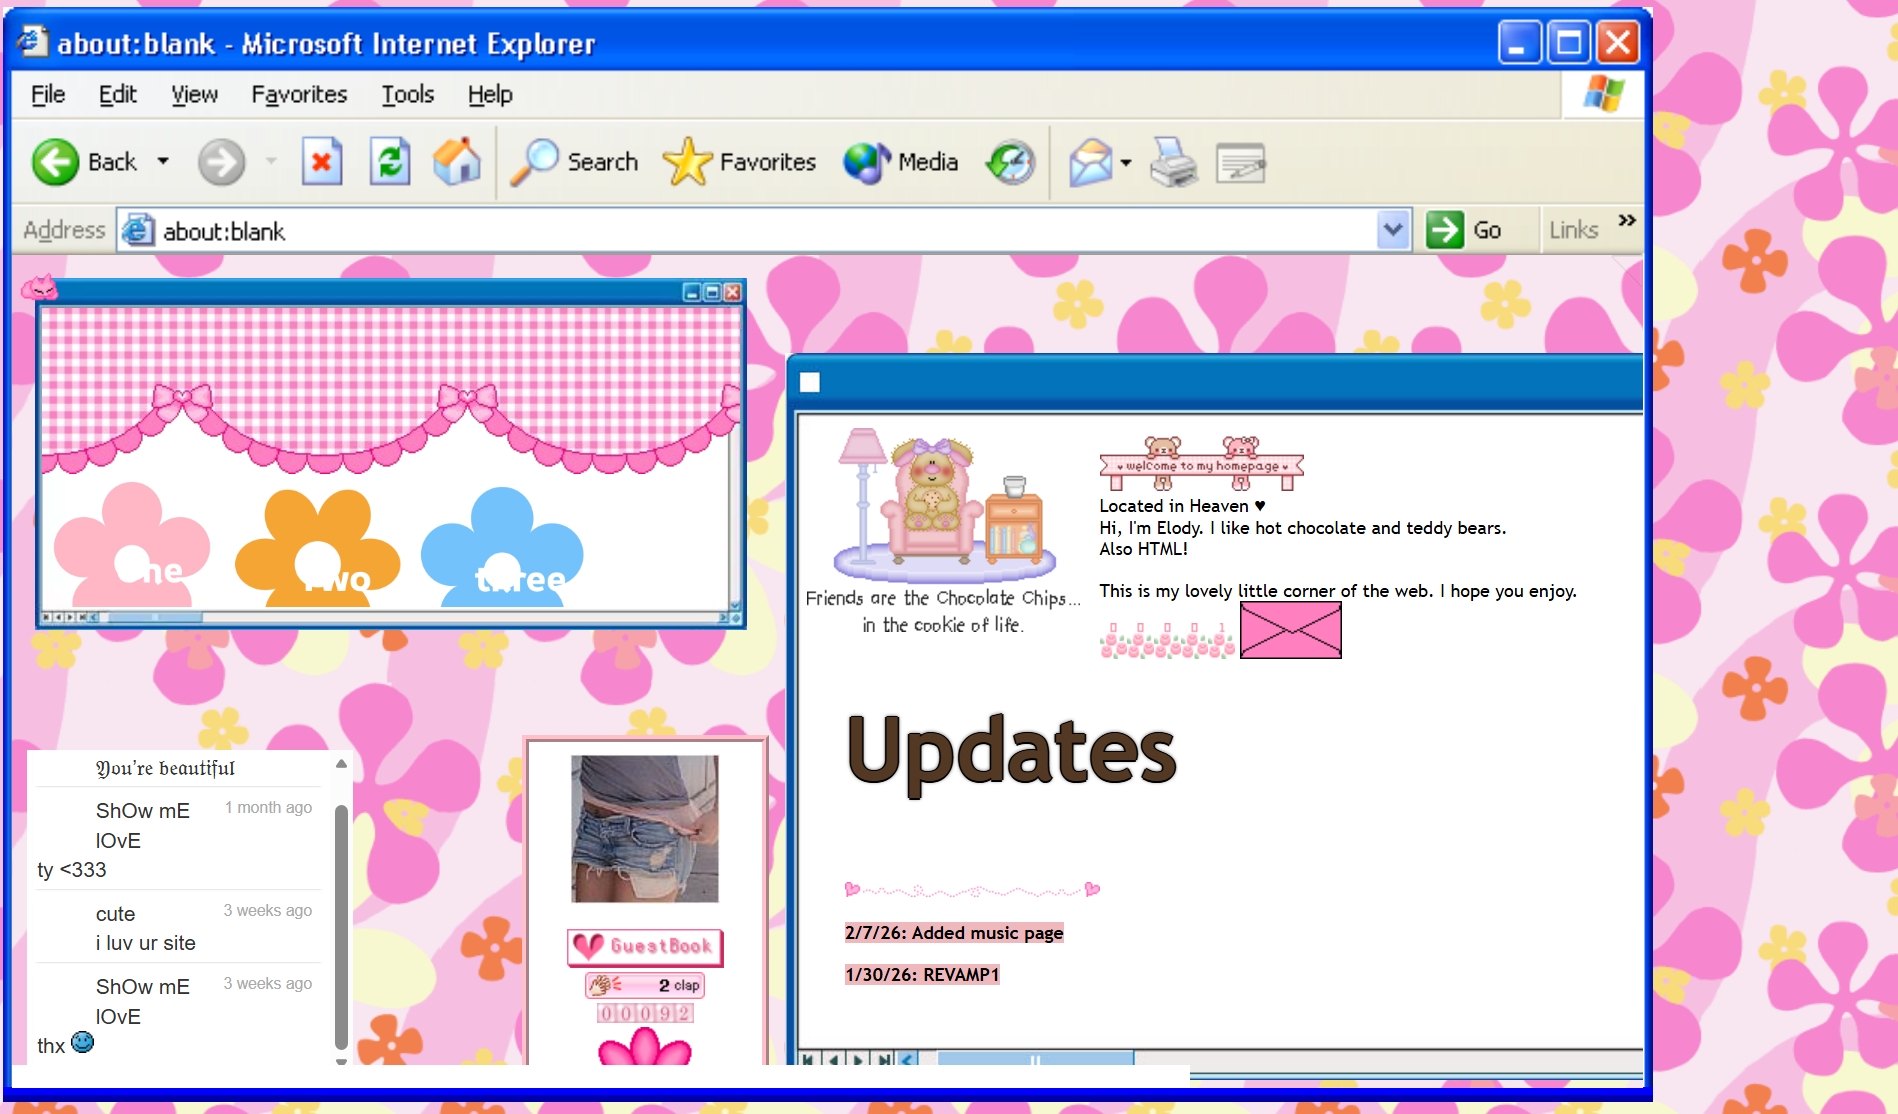Open the address bar dropdown list
The image size is (1898, 1114).
pos(1392,231)
